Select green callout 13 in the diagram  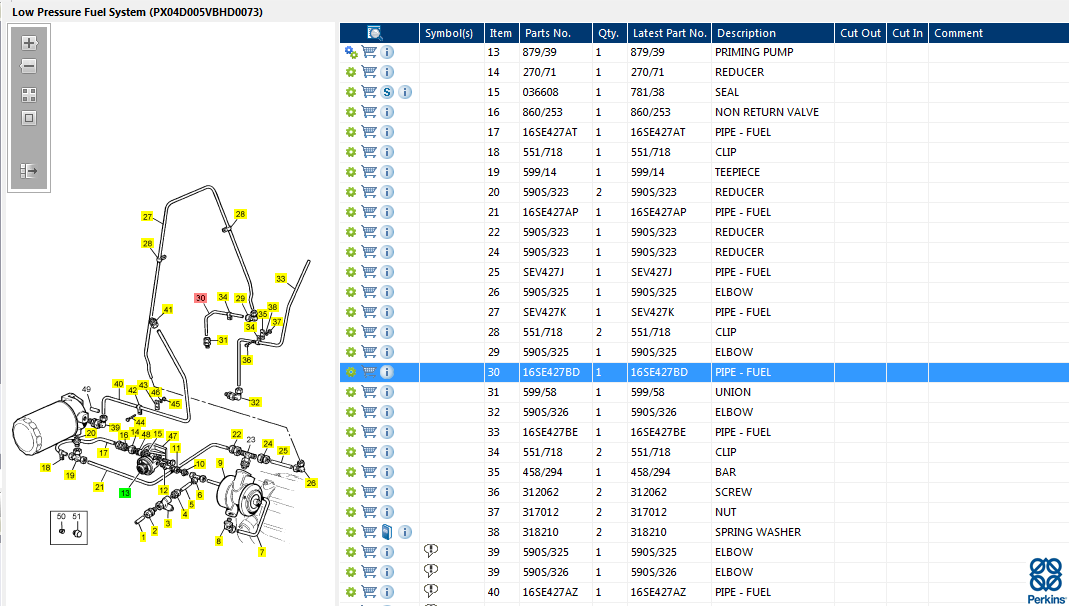pos(125,493)
